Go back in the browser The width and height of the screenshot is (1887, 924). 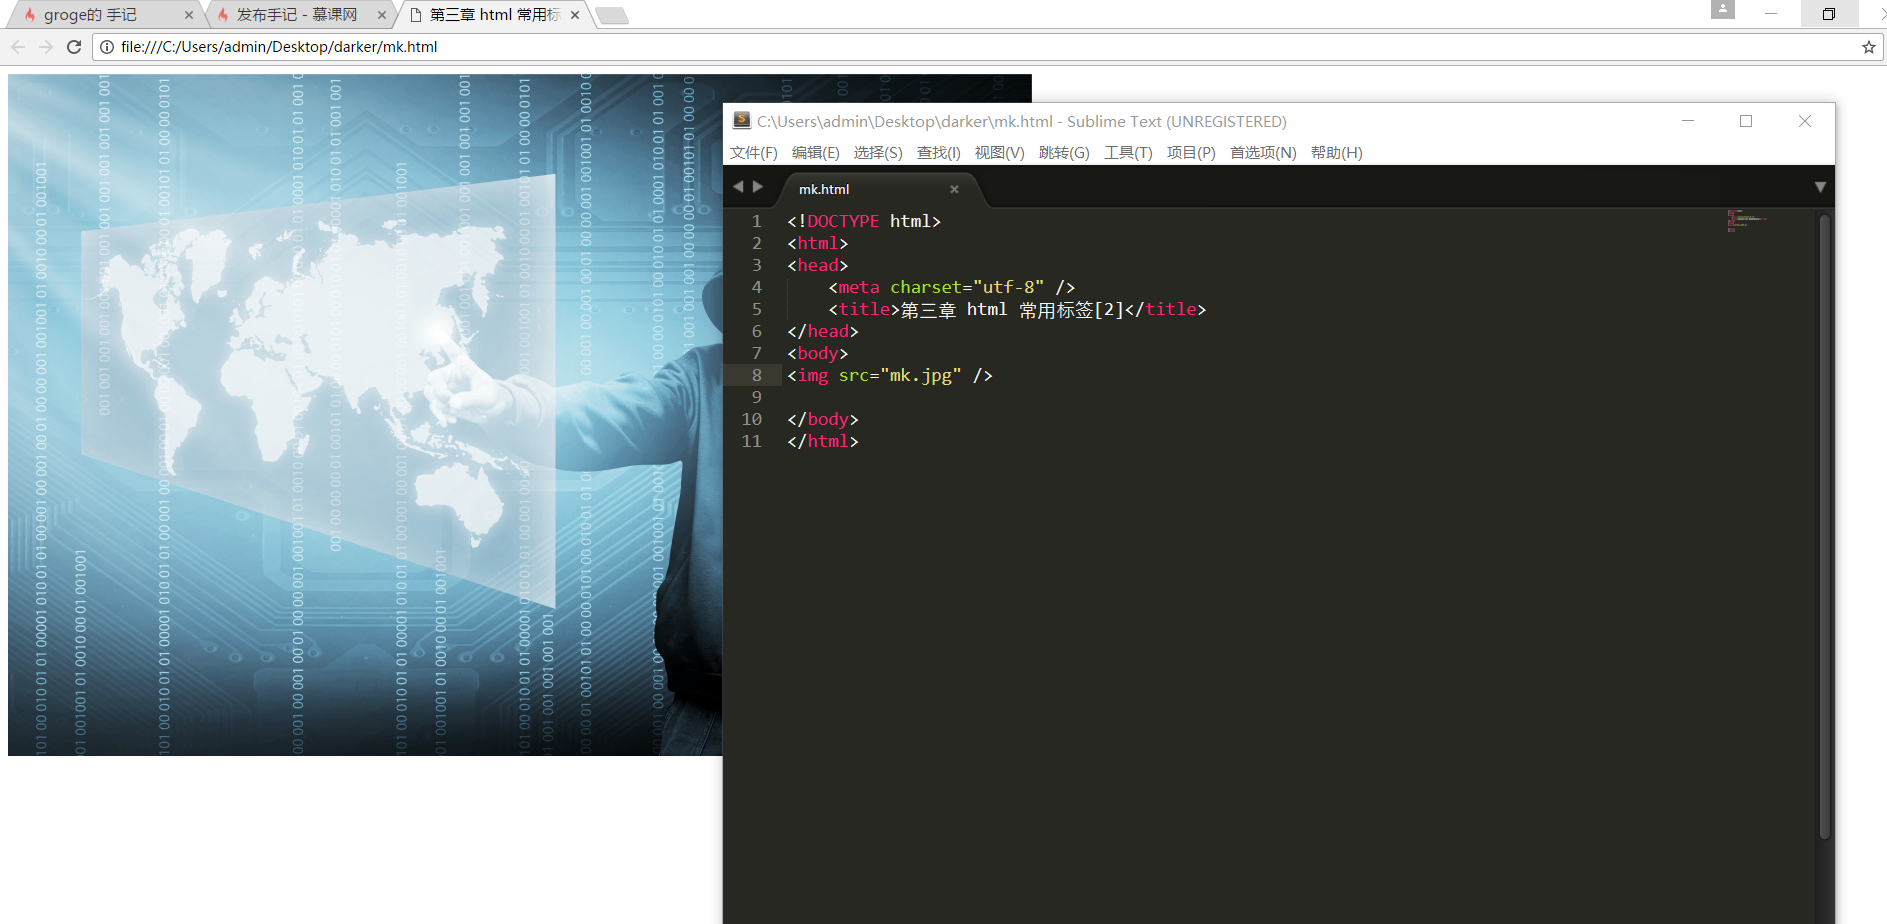tap(18, 47)
